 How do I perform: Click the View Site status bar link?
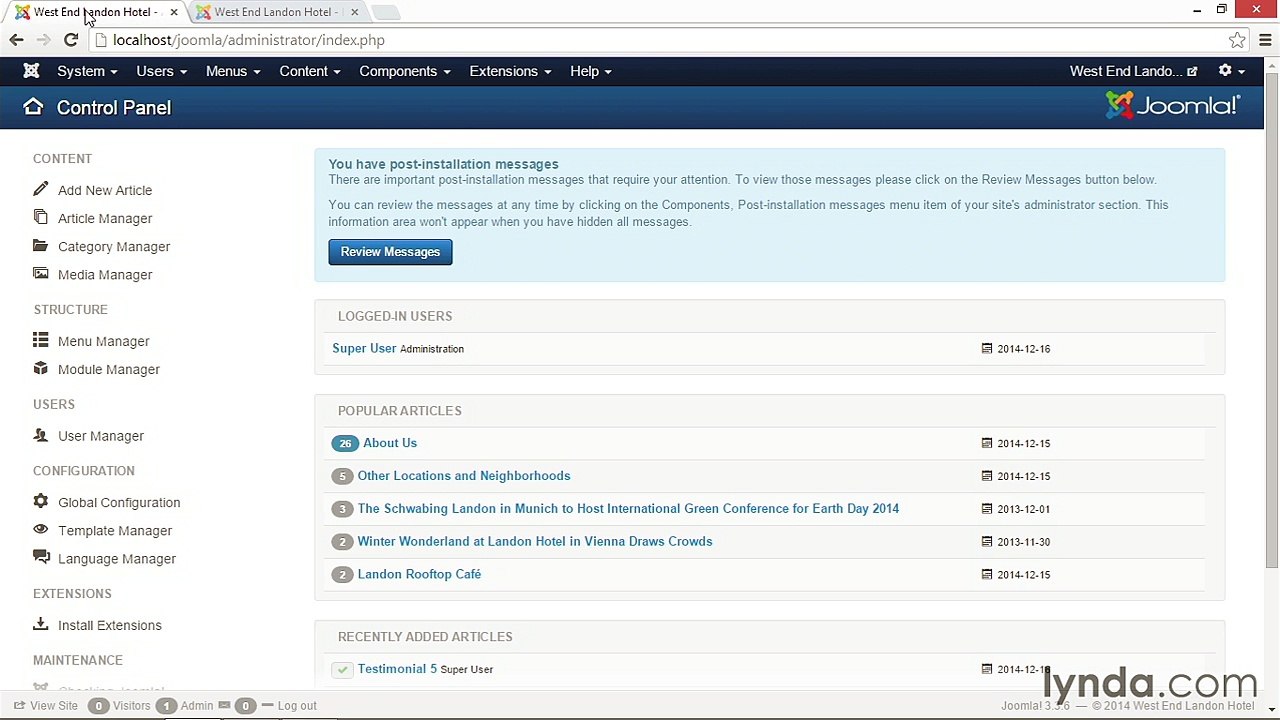(x=54, y=705)
